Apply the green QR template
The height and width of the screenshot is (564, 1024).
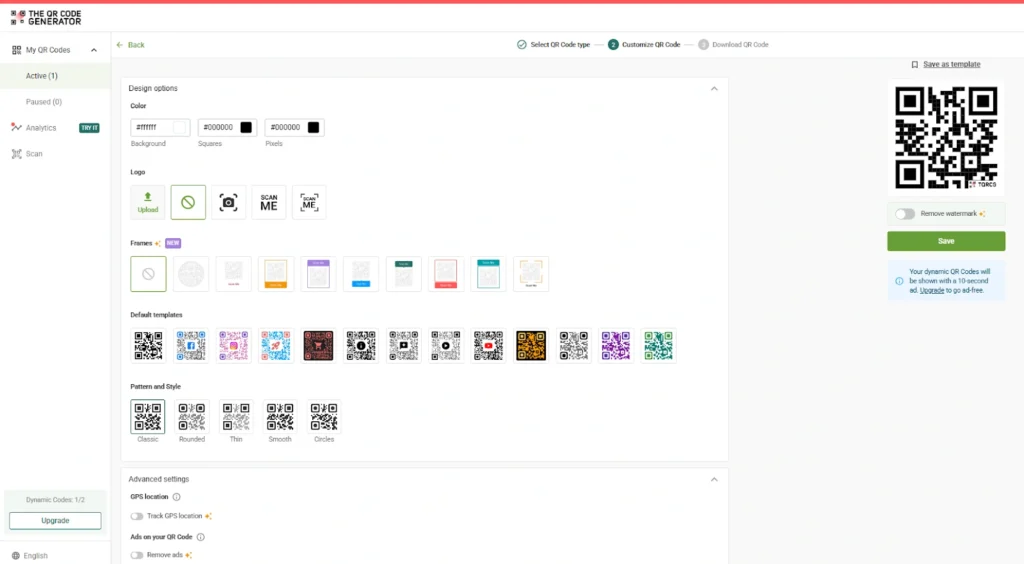(658, 345)
